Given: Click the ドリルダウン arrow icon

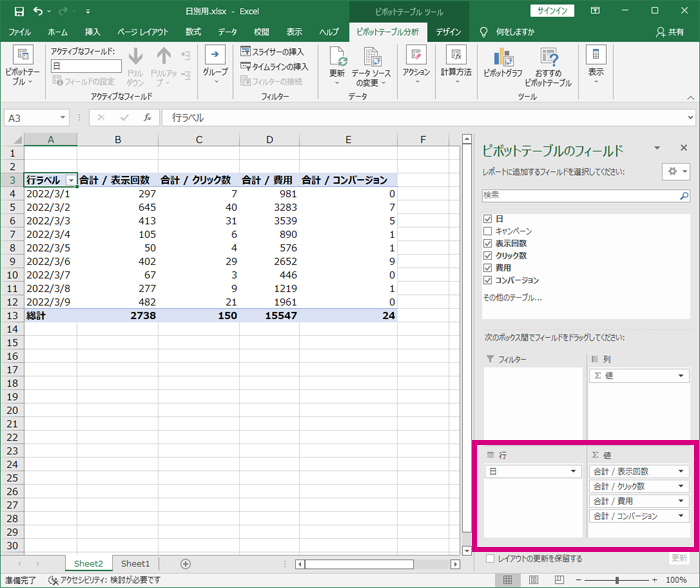Looking at the screenshot, I should coord(135,57).
